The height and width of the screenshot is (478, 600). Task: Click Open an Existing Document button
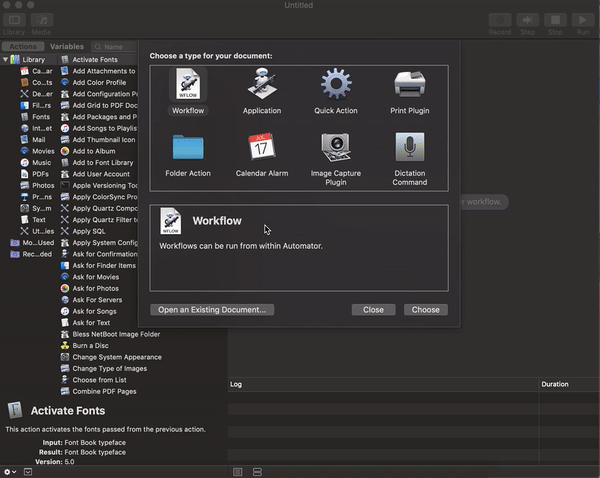point(212,310)
